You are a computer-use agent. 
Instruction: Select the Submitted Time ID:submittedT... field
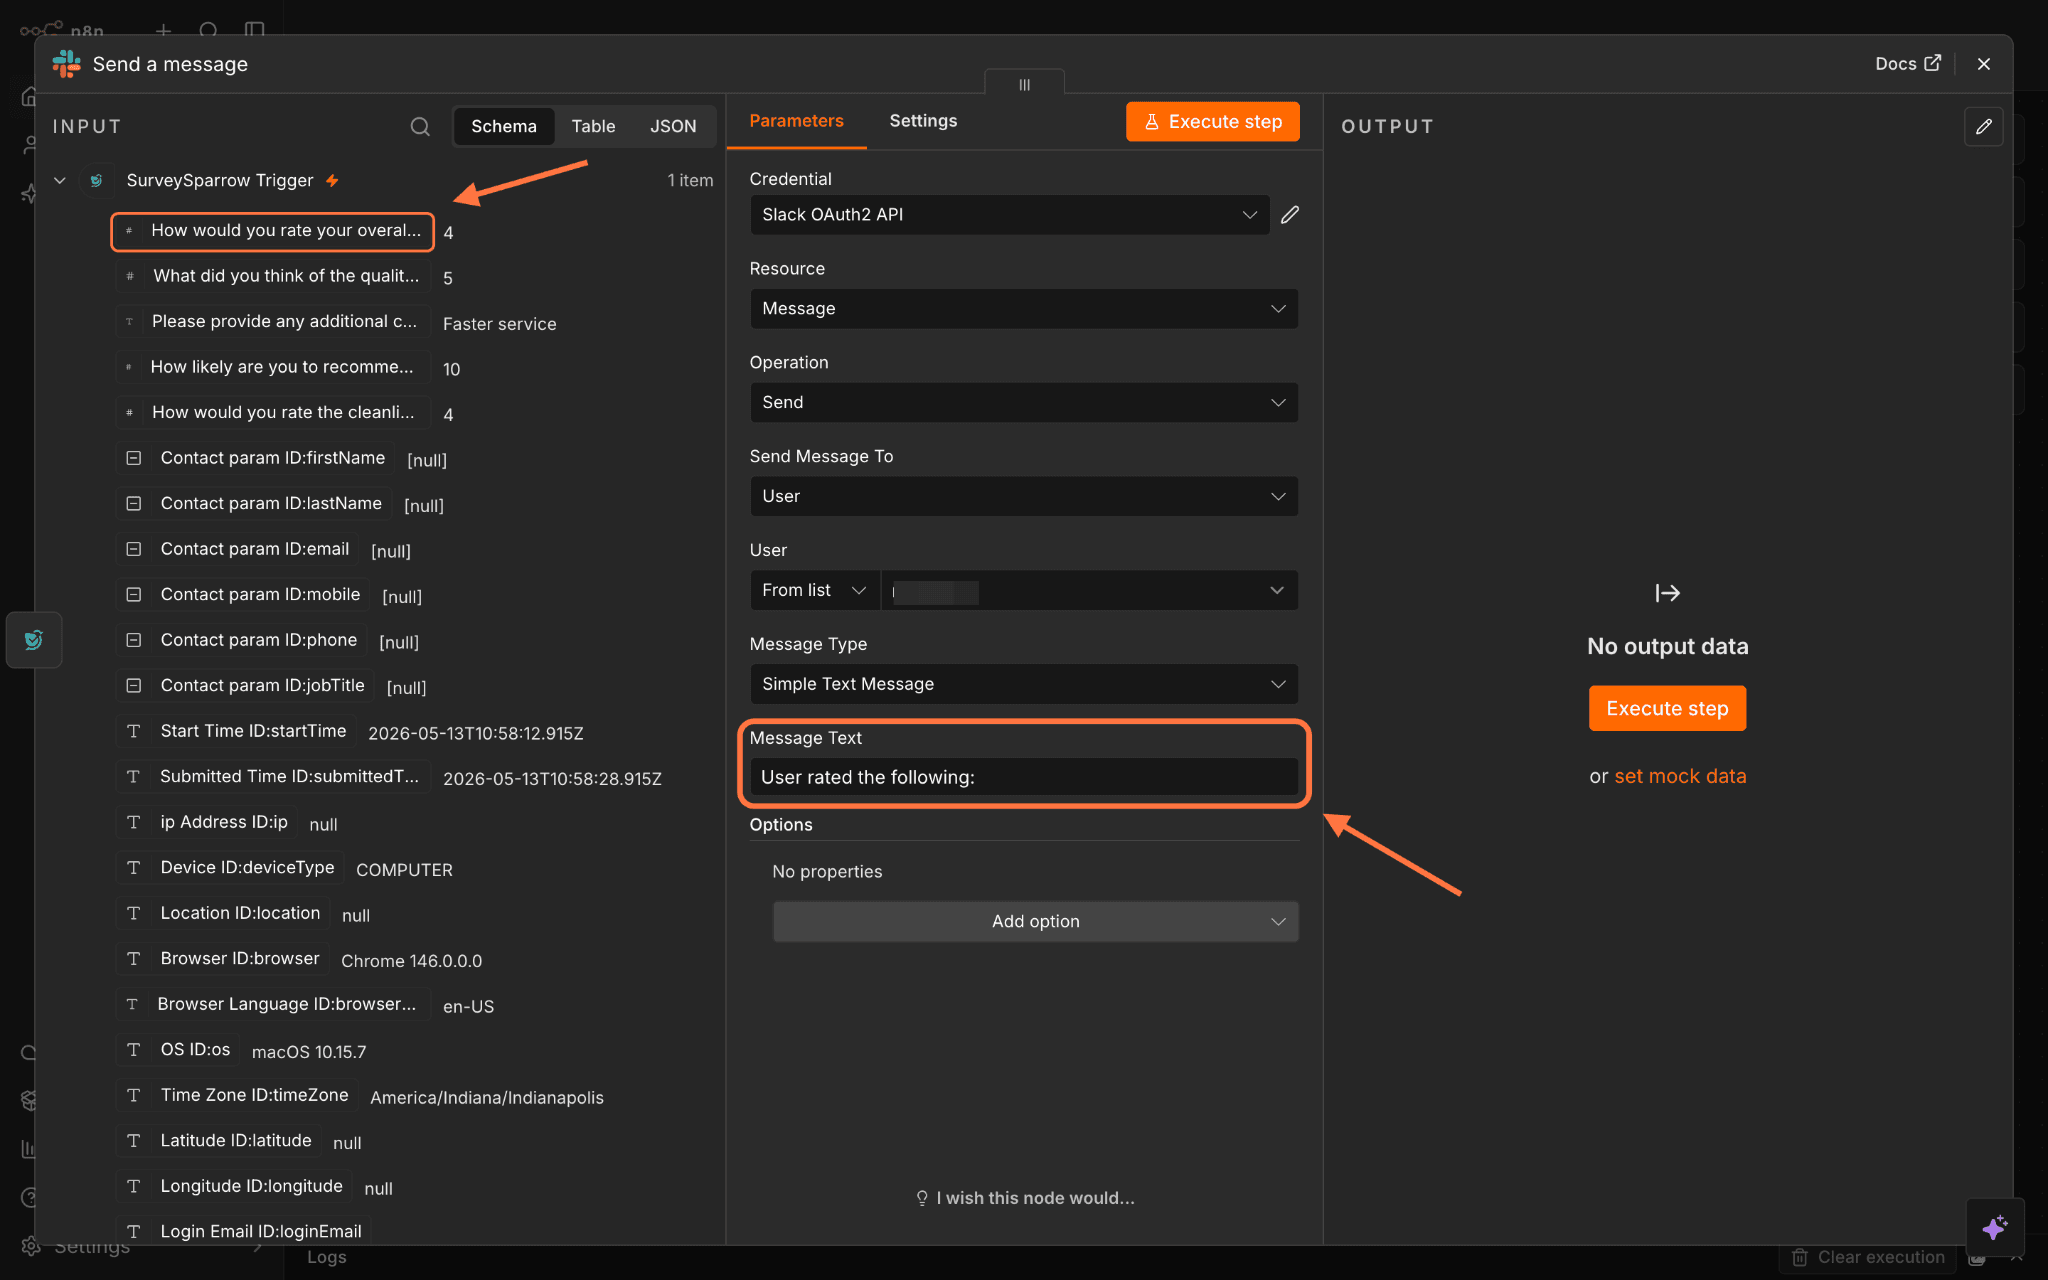274,777
